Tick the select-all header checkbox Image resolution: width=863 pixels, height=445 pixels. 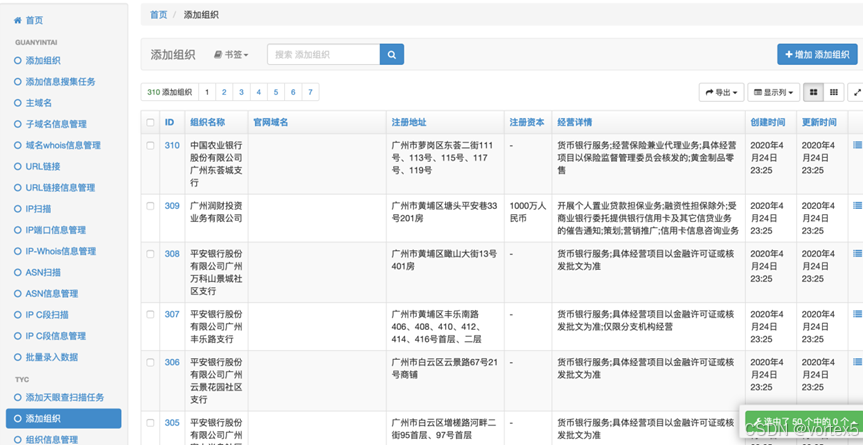click(150, 122)
